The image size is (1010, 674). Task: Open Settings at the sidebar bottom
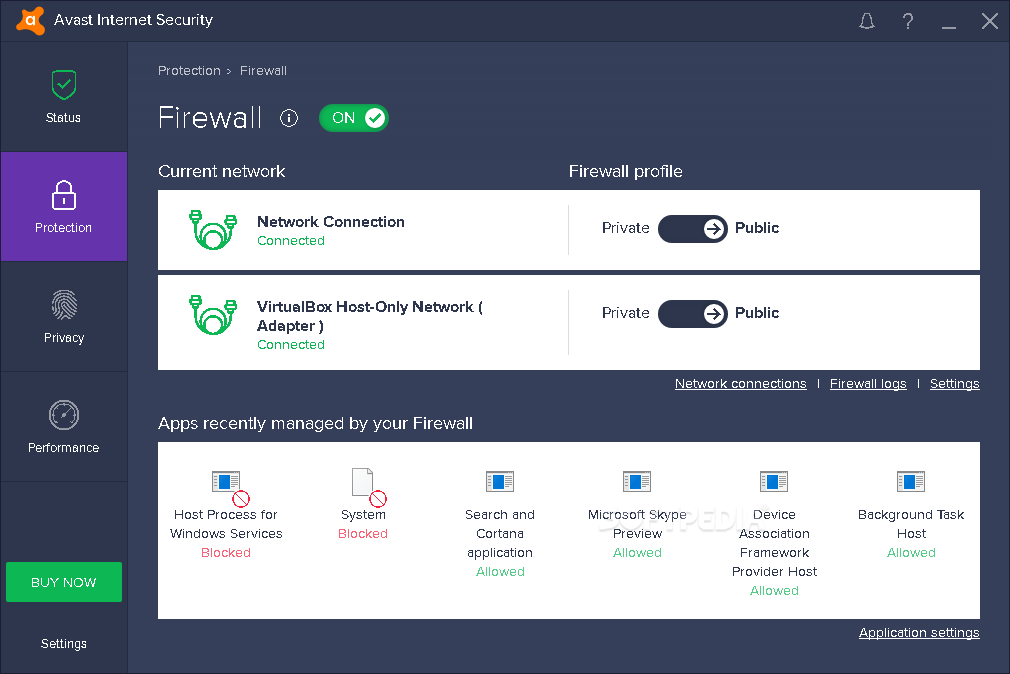coord(64,644)
